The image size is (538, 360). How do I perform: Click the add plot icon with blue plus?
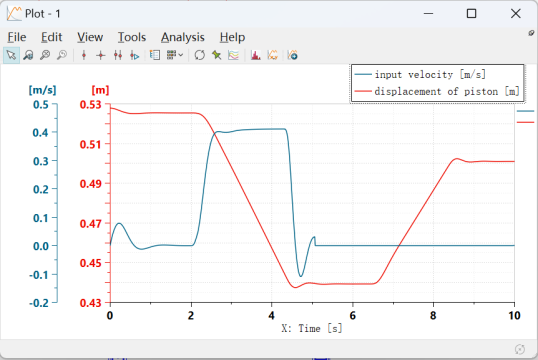pos(293,55)
